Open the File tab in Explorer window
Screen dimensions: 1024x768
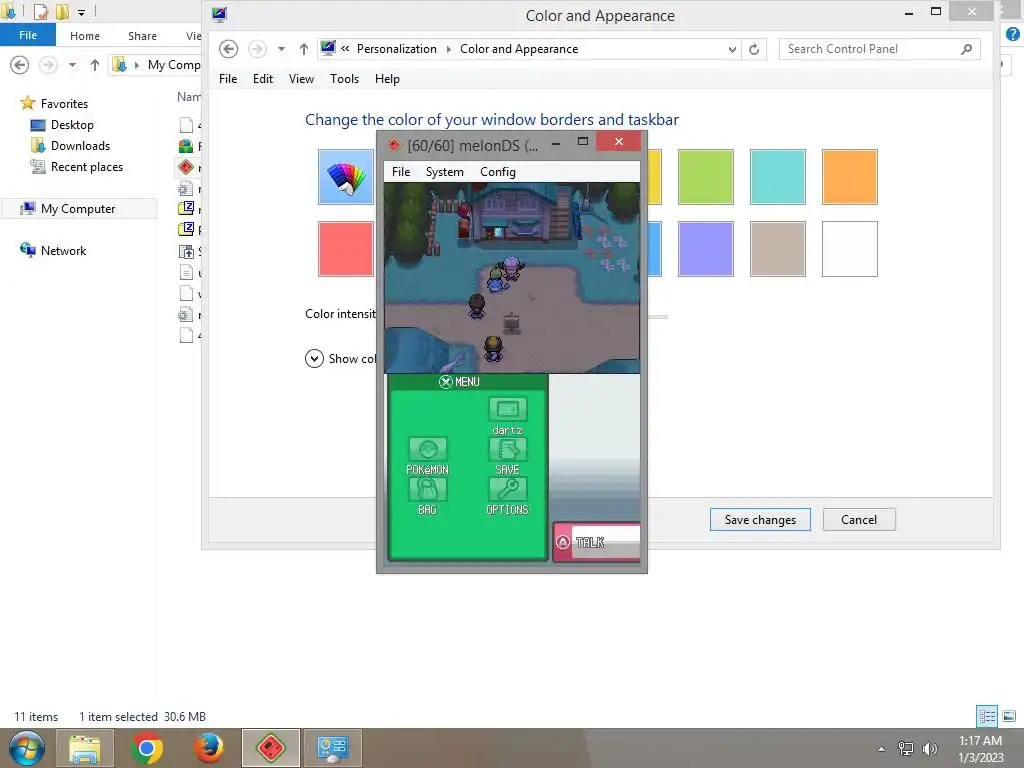tap(27, 35)
